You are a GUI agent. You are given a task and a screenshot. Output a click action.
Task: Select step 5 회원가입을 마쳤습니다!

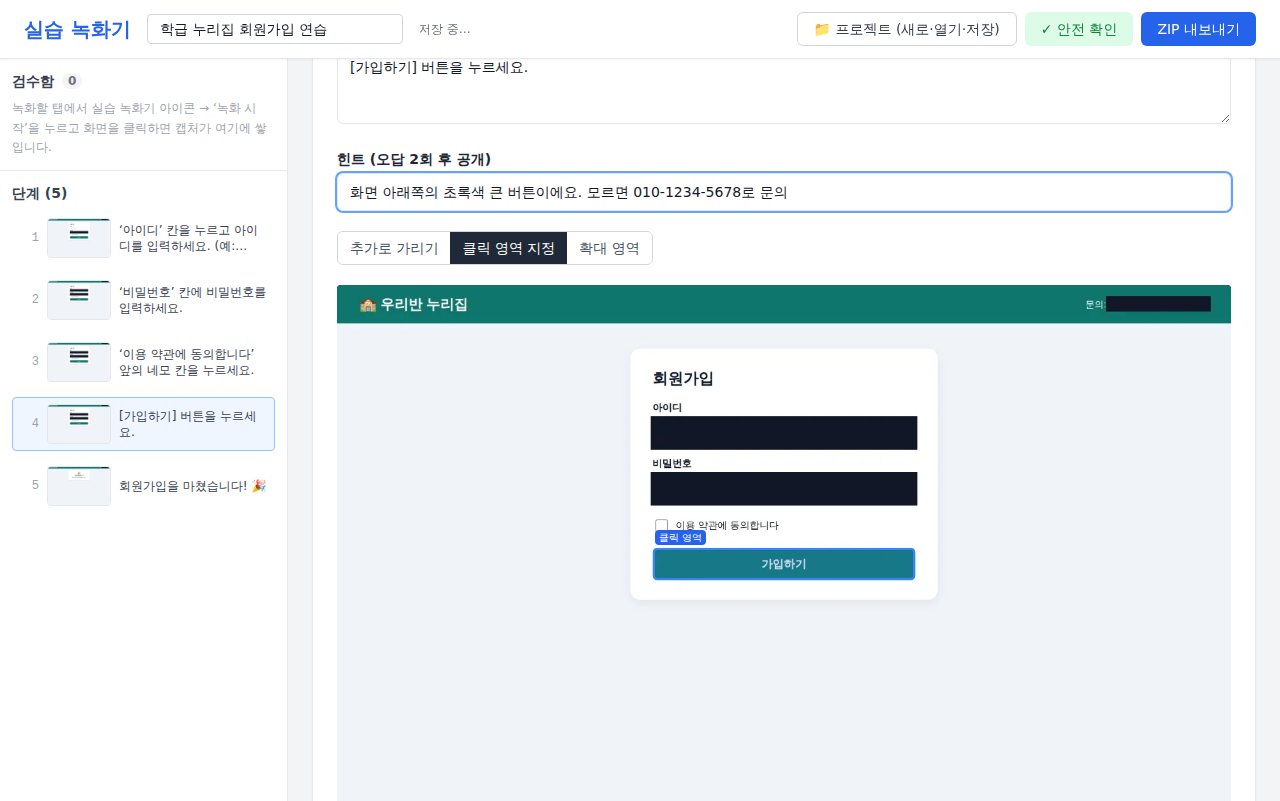(143, 486)
